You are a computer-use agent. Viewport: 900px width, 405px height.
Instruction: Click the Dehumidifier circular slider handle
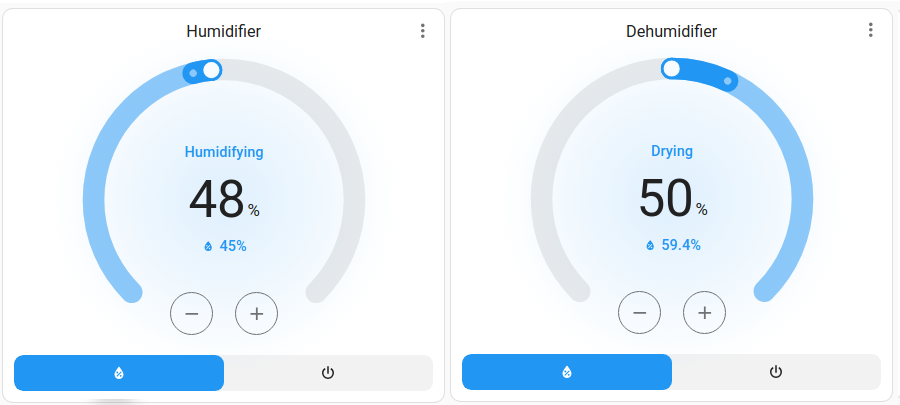(x=671, y=68)
